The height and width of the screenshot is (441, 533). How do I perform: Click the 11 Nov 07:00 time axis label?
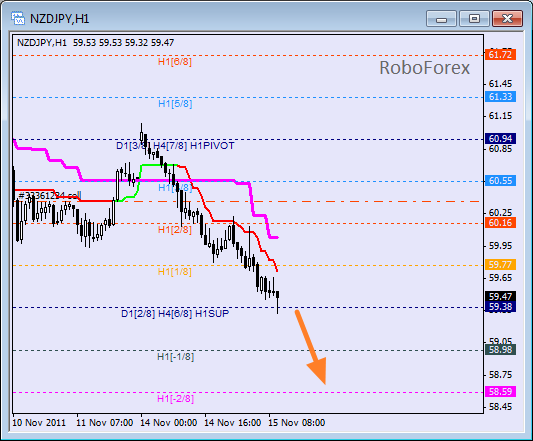[104, 423]
